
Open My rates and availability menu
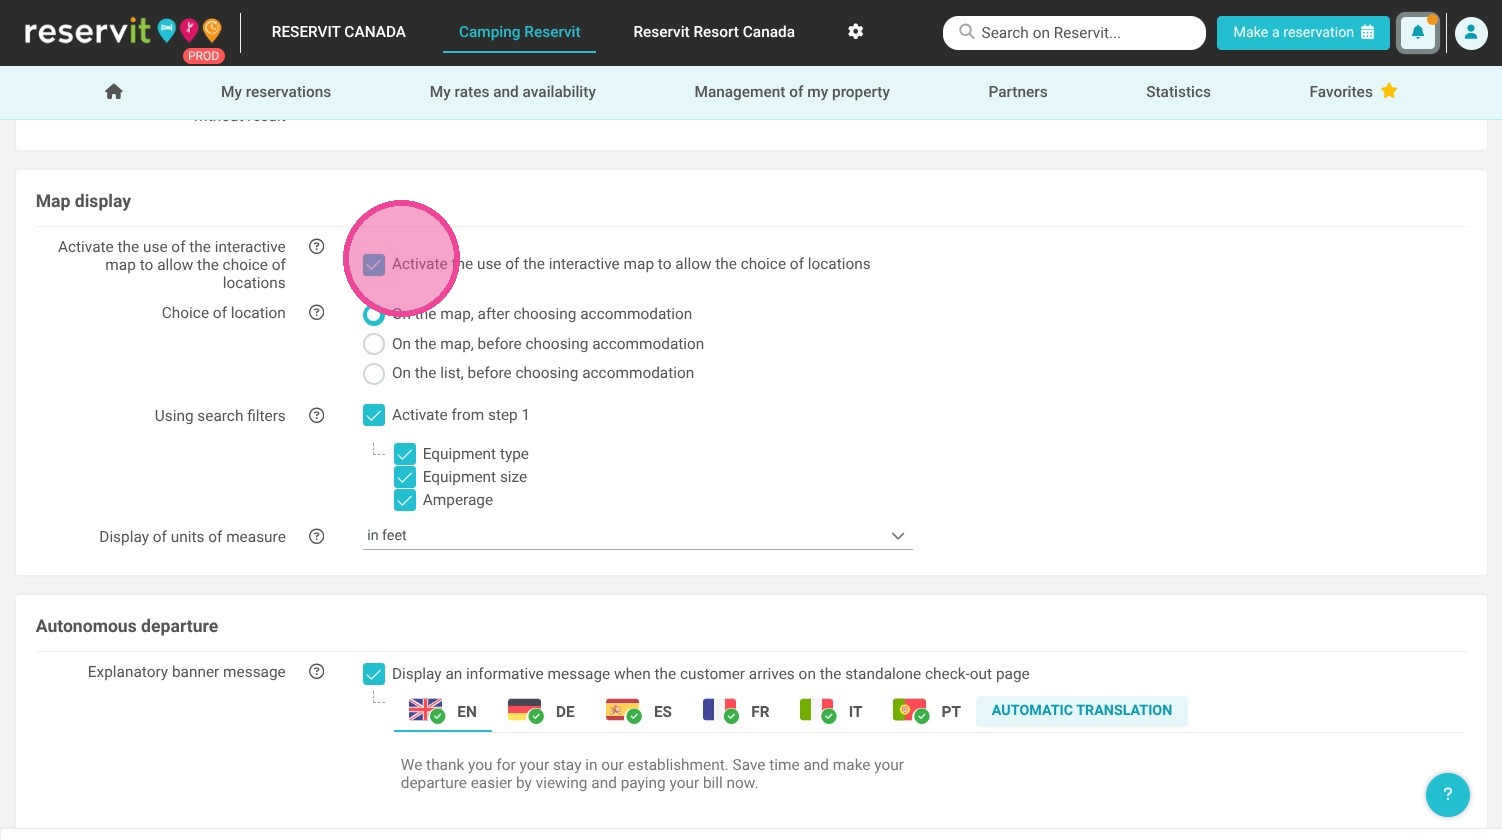click(x=513, y=91)
